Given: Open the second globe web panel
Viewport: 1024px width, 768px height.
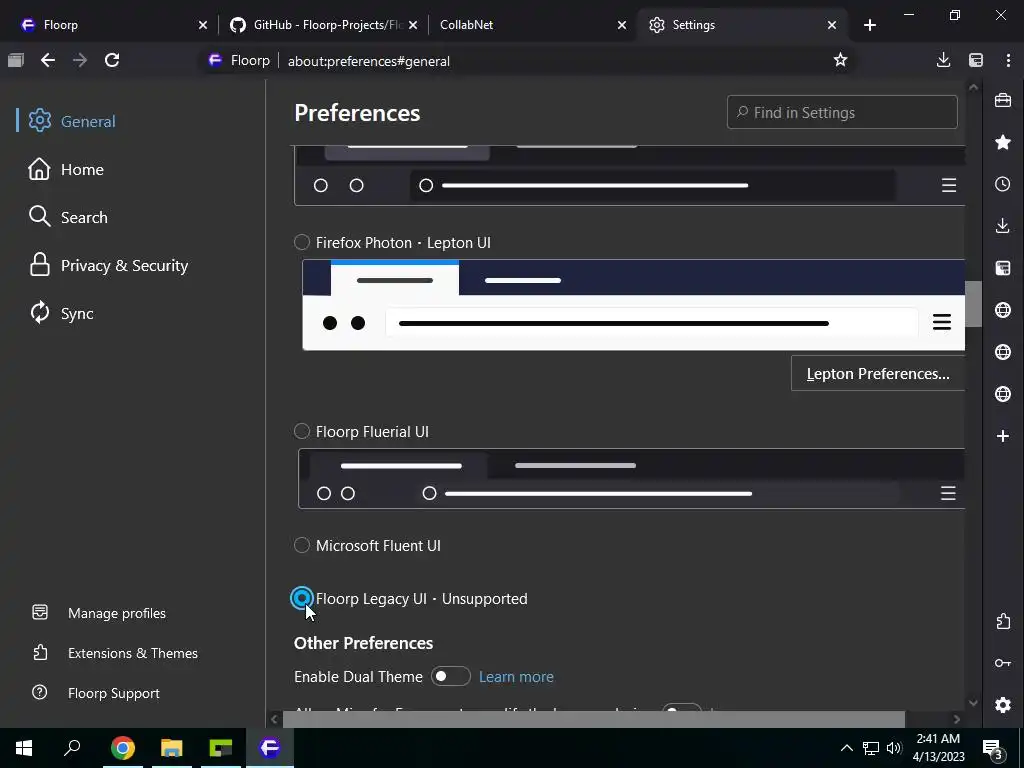Looking at the screenshot, I should [1002, 352].
